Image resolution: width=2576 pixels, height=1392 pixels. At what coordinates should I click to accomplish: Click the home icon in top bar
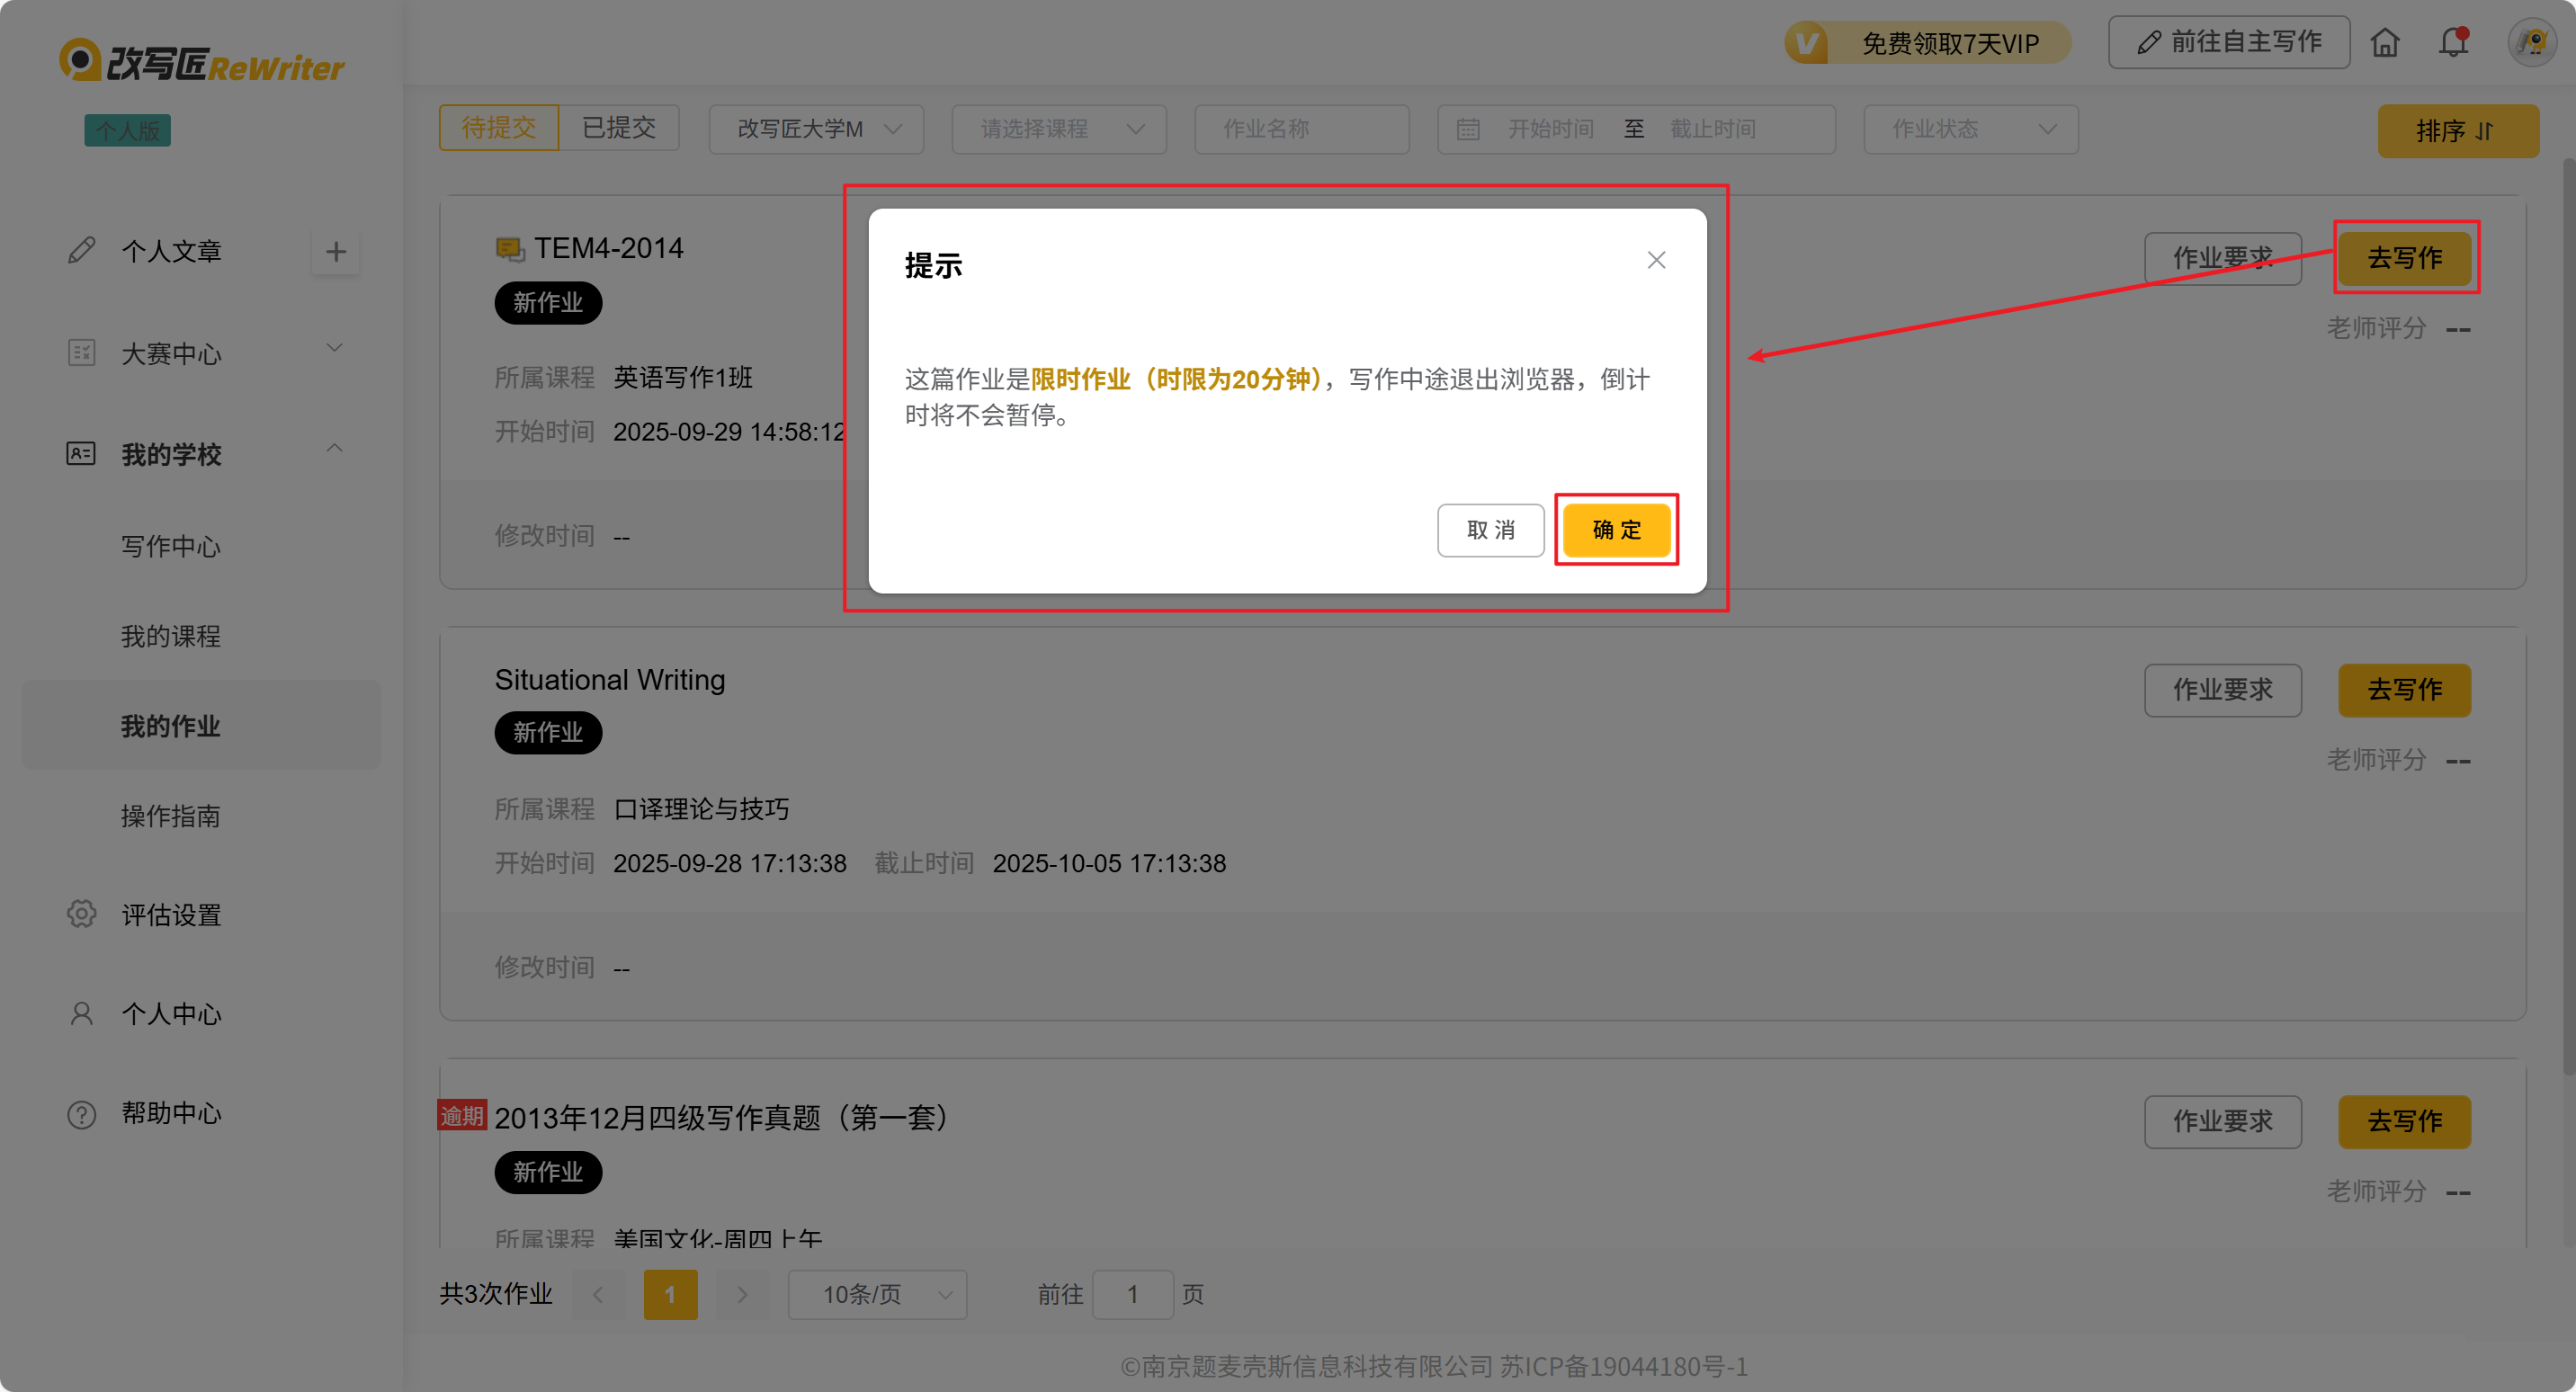pos(2384,43)
